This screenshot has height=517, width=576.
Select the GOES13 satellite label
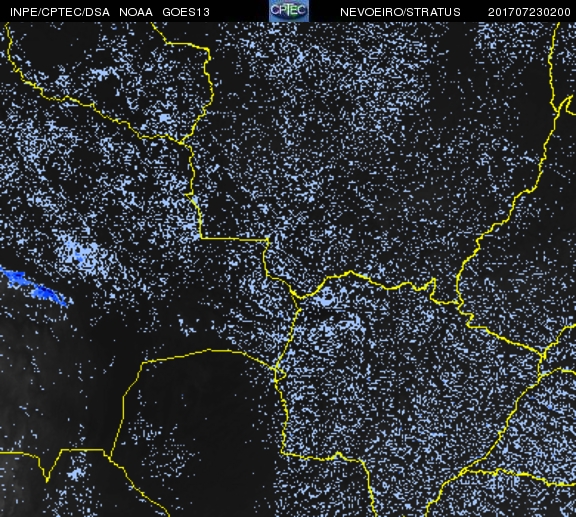click(186, 12)
